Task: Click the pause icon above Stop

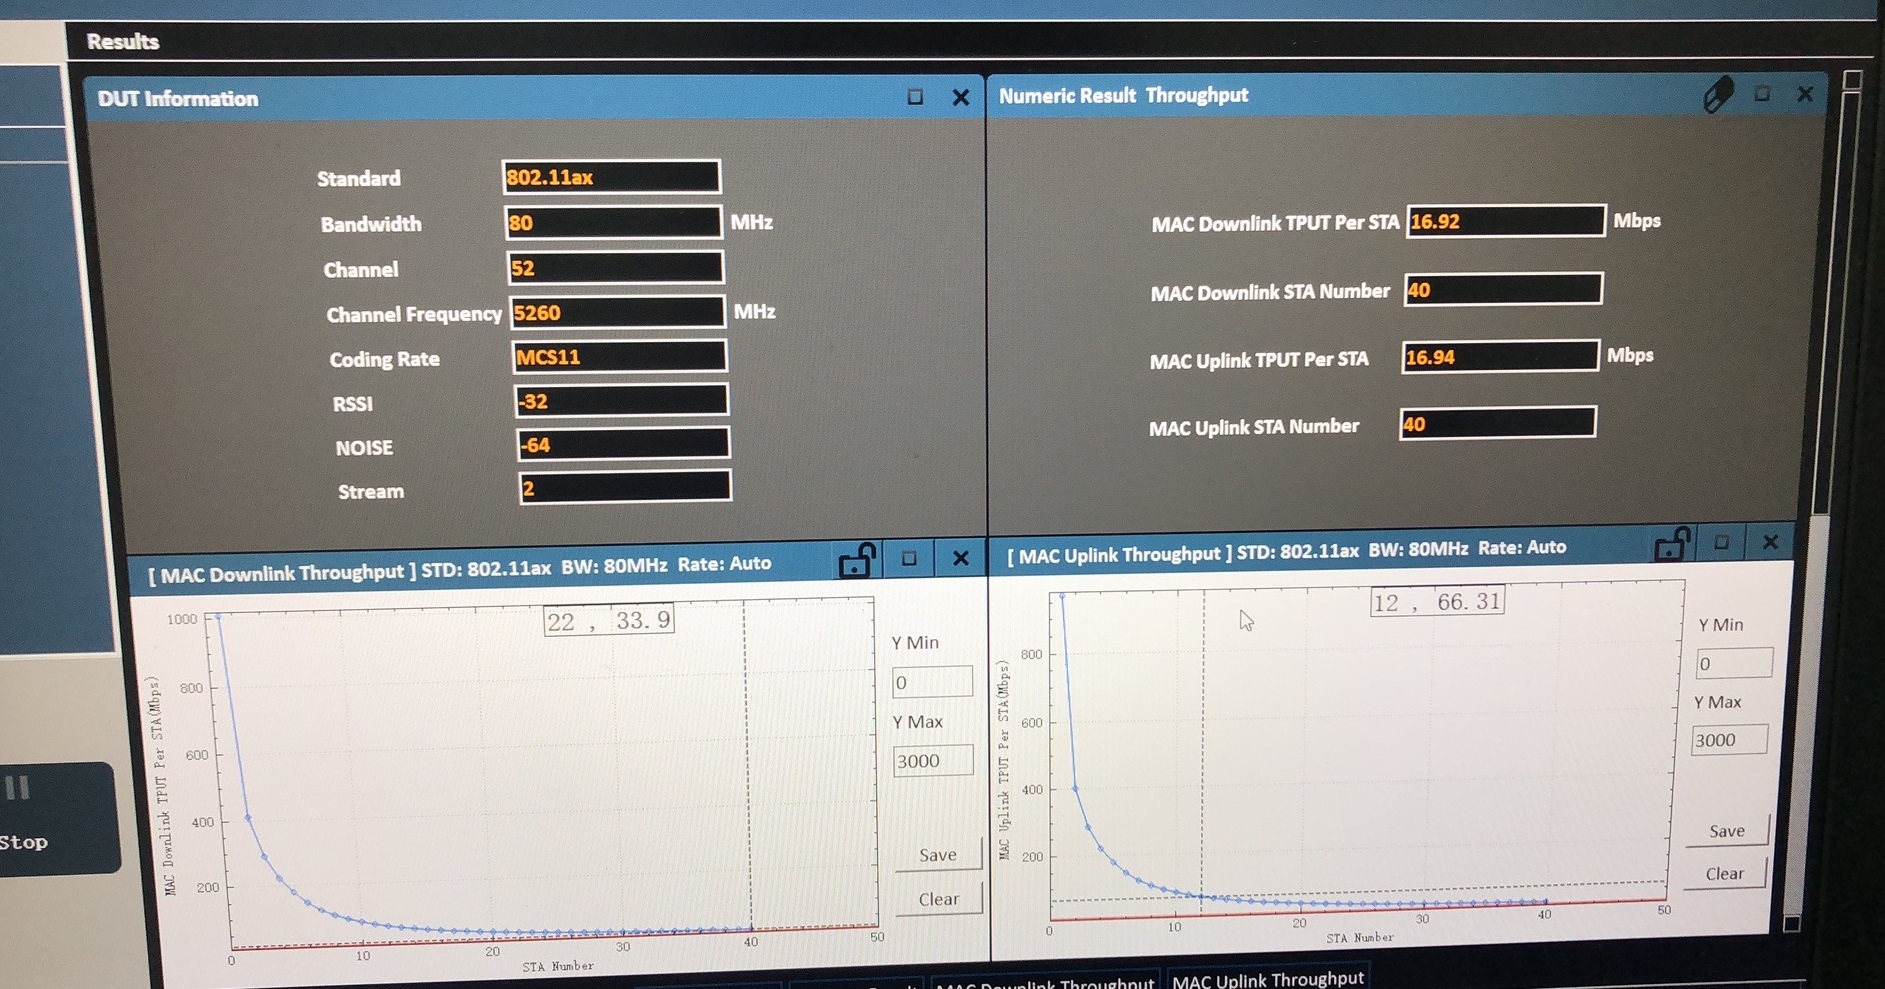Action: (18, 788)
